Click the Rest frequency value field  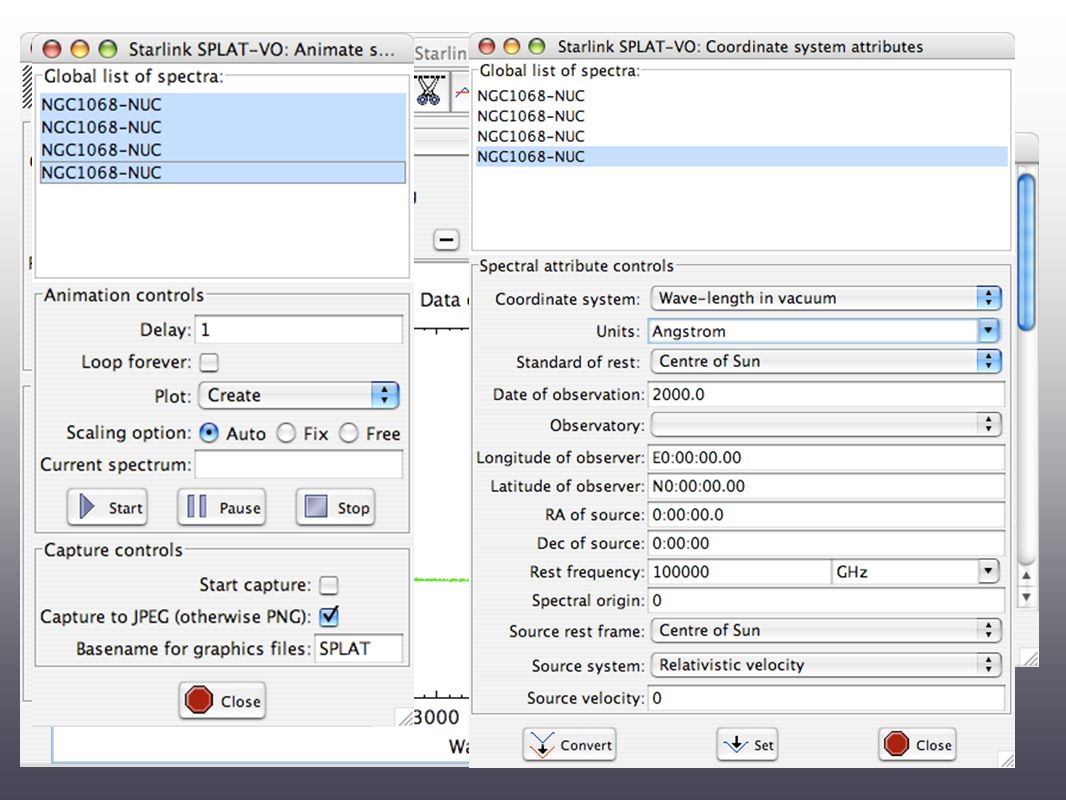click(x=740, y=572)
